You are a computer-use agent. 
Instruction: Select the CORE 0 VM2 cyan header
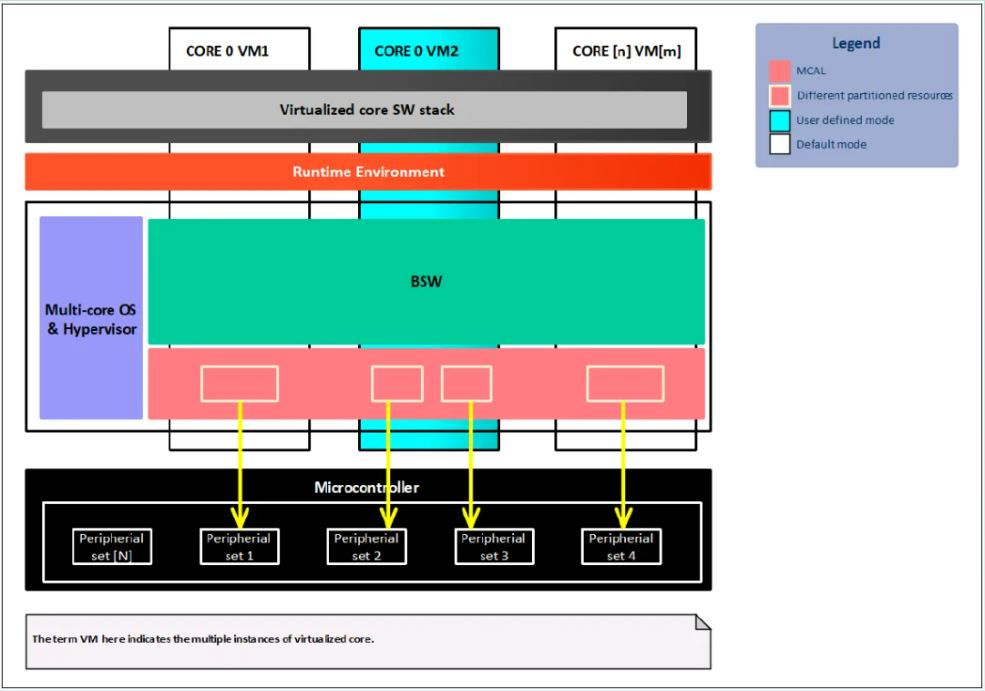(429, 49)
